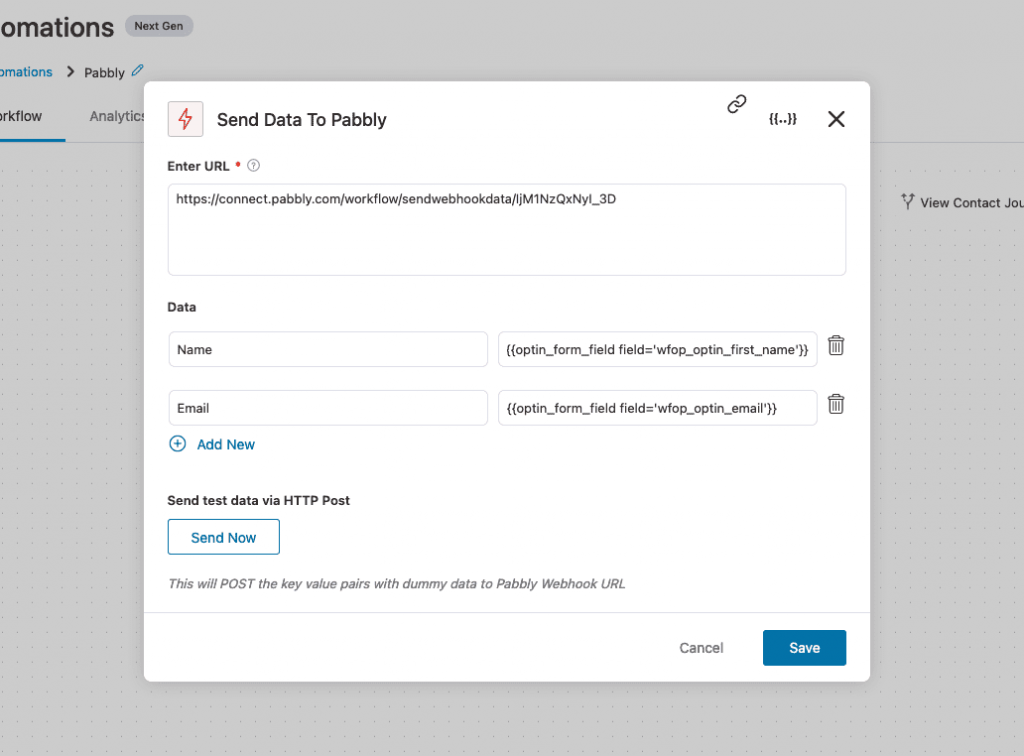Click the View Contact Journey icon
1024x756 pixels.
[x=908, y=202]
